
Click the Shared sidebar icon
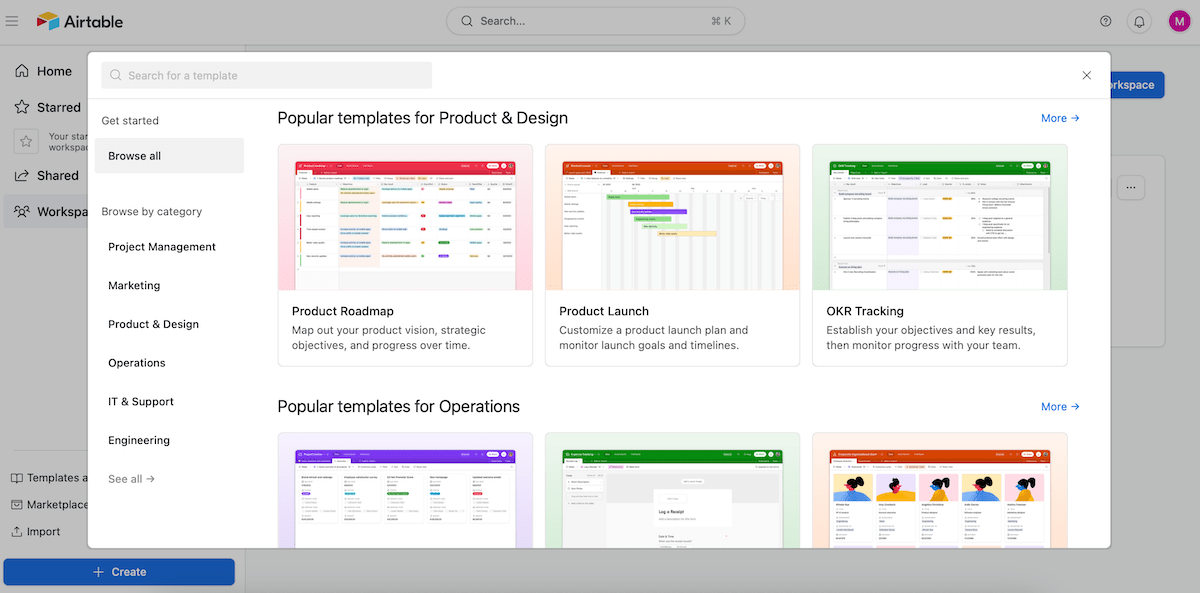(x=22, y=175)
